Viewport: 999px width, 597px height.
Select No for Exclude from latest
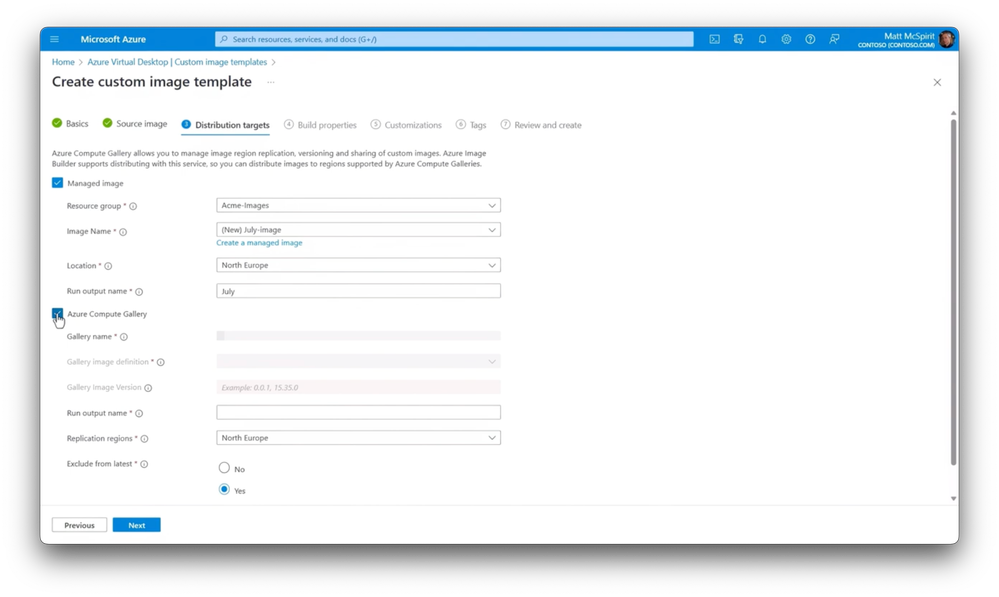pos(224,468)
